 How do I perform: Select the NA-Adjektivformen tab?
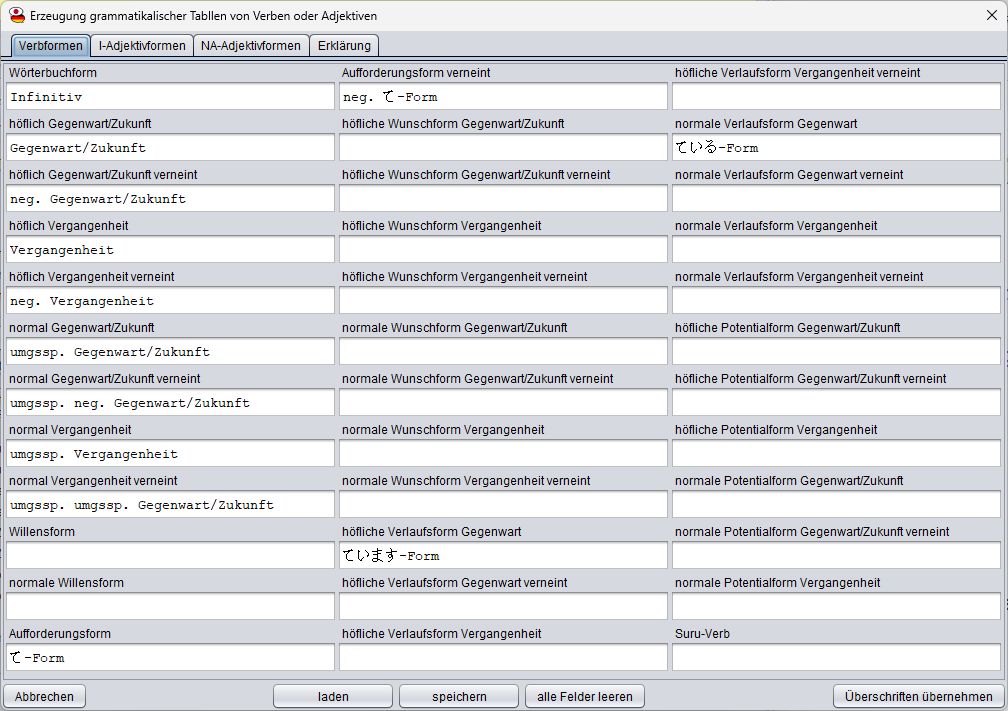point(250,46)
